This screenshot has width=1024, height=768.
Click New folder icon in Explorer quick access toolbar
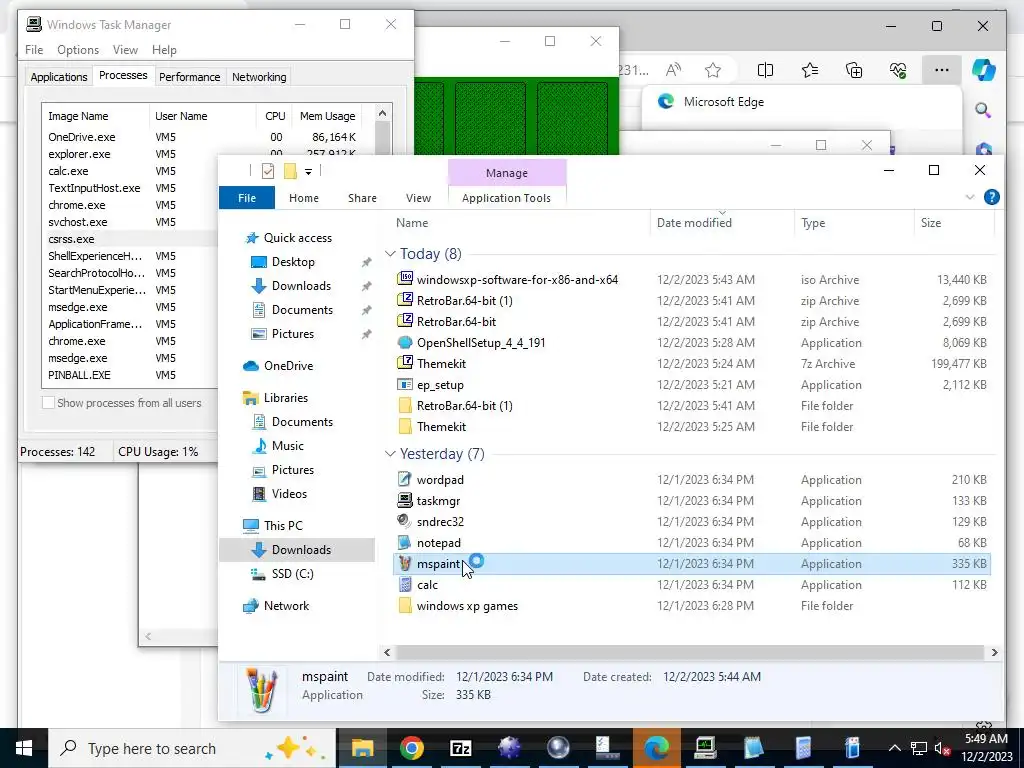(290, 171)
